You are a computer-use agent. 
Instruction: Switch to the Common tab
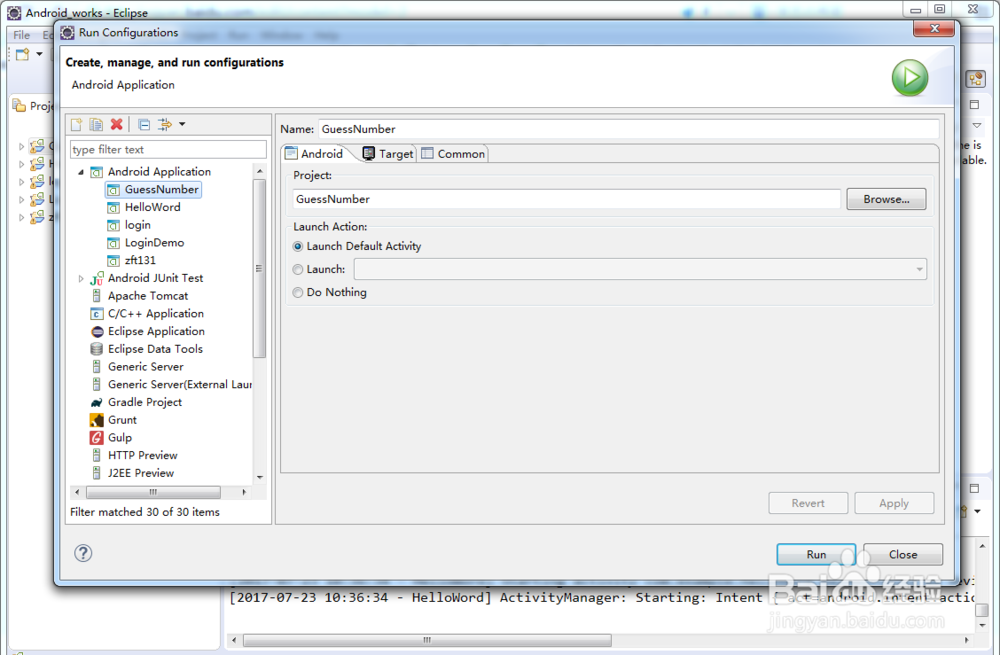[453, 154]
